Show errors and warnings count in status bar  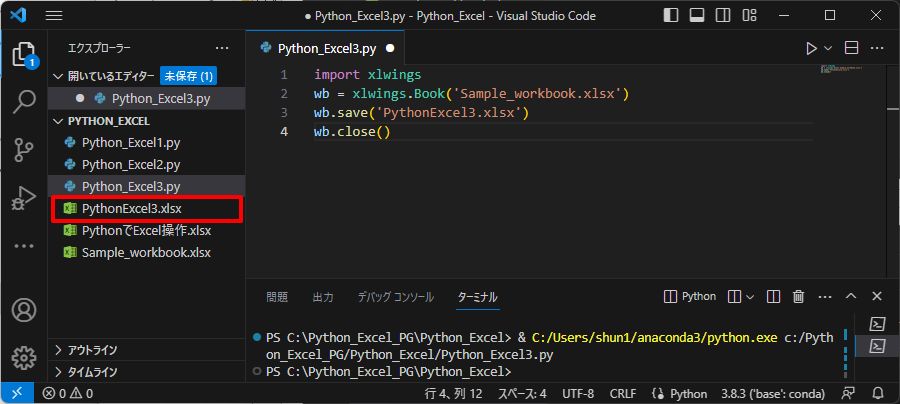(68, 394)
